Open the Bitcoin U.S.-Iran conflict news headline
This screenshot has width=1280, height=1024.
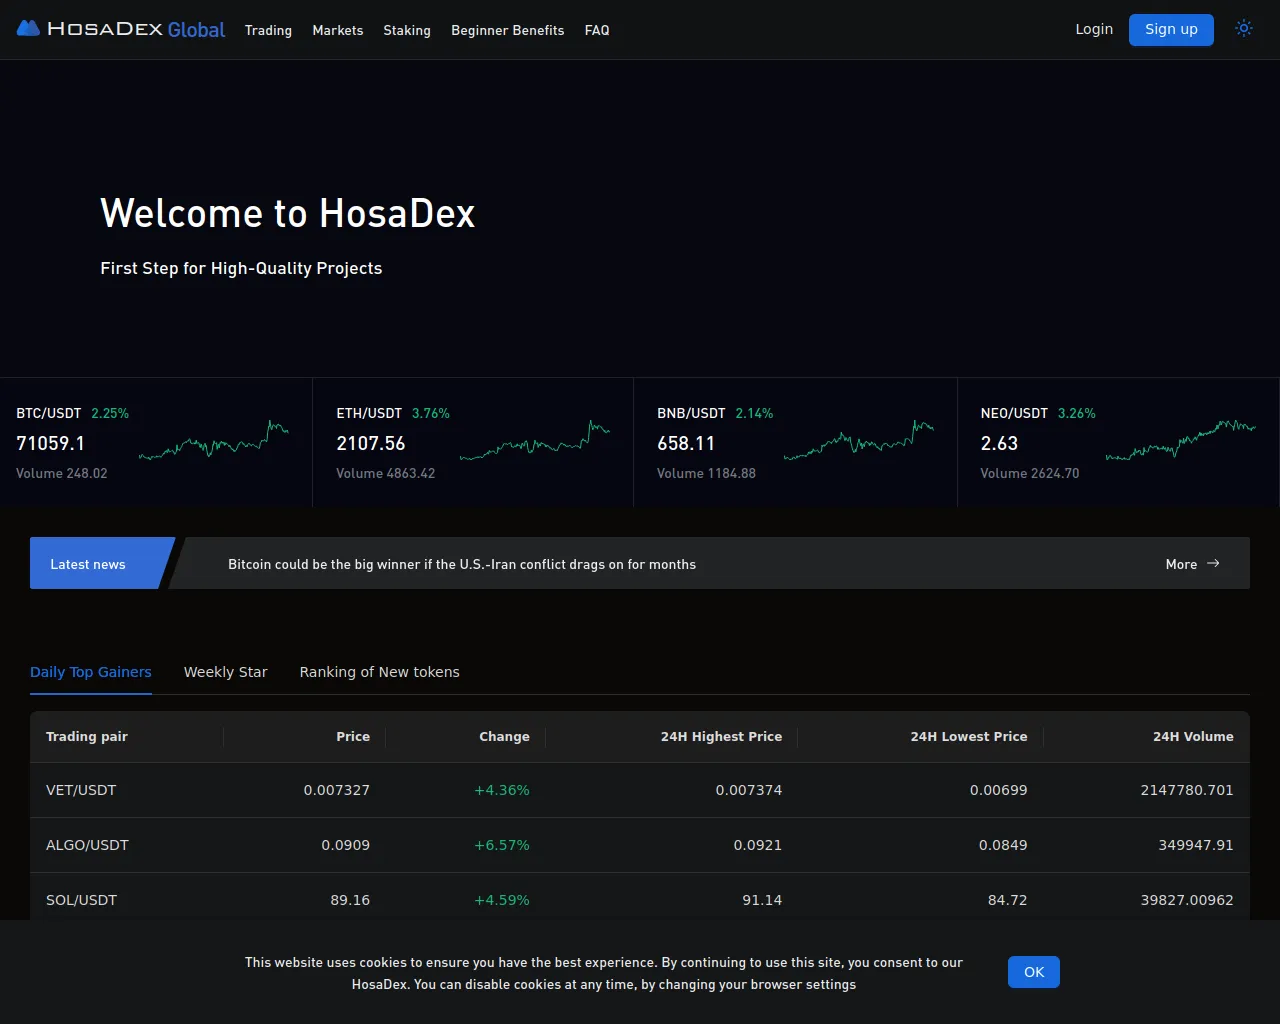coord(462,564)
